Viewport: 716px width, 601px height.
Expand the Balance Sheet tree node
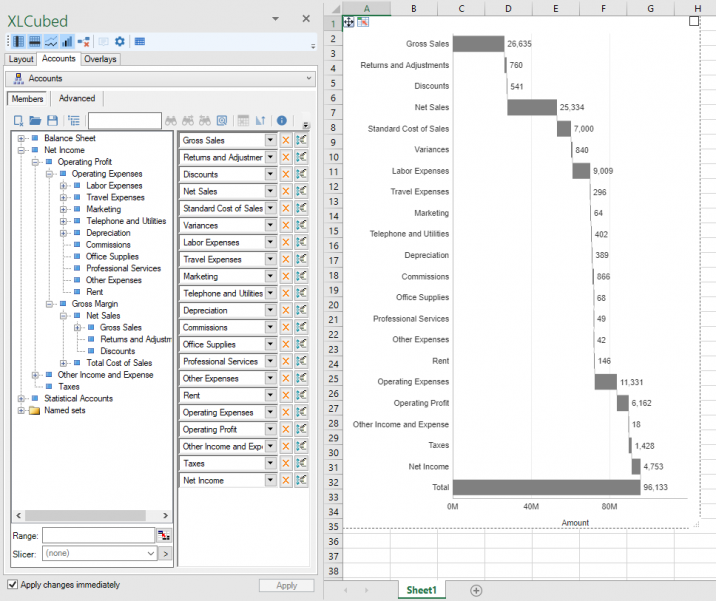21,138
